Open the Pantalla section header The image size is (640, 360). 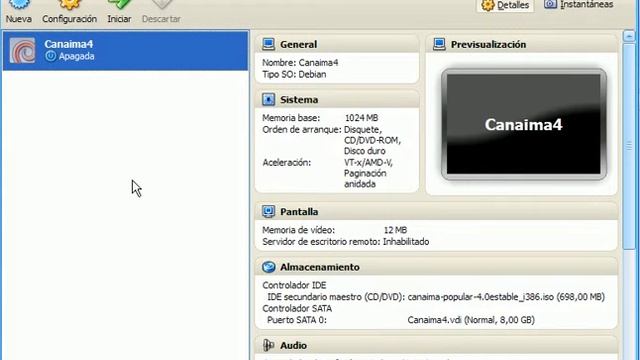(436, 211)
